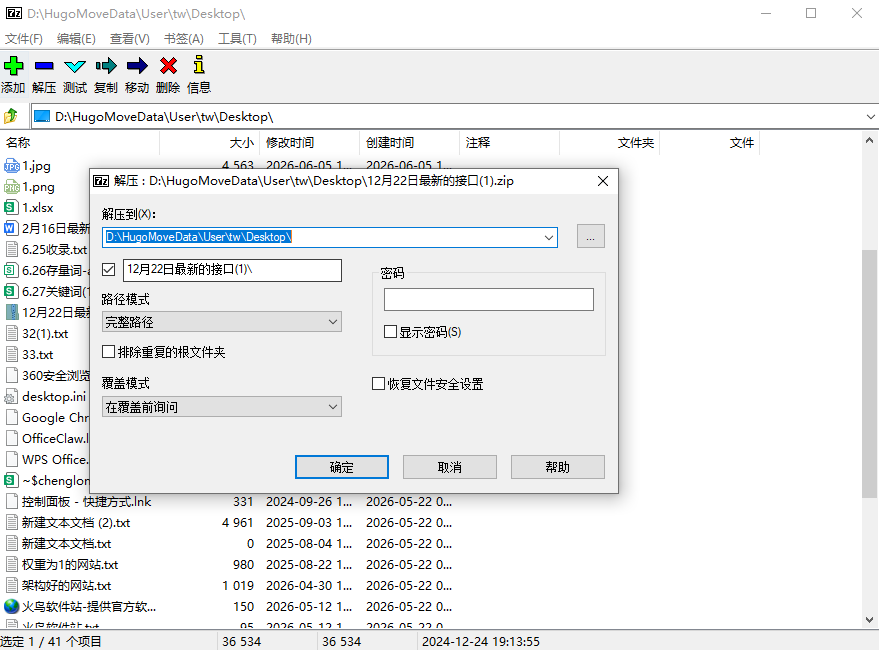
Task: Select the 360安全浏览 file icon
Action: (x=11, y=375)
